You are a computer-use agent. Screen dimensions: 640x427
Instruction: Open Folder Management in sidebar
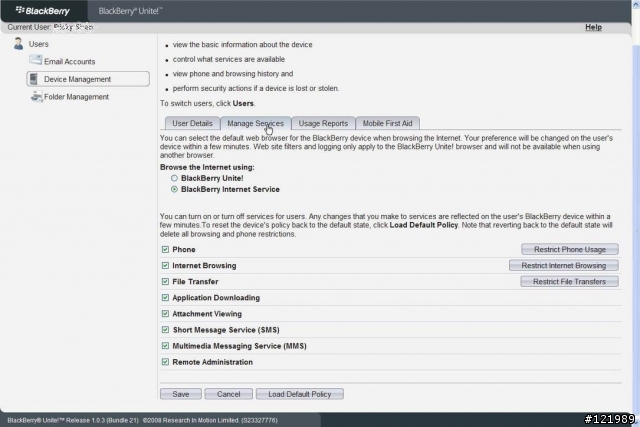pos(76,97)
